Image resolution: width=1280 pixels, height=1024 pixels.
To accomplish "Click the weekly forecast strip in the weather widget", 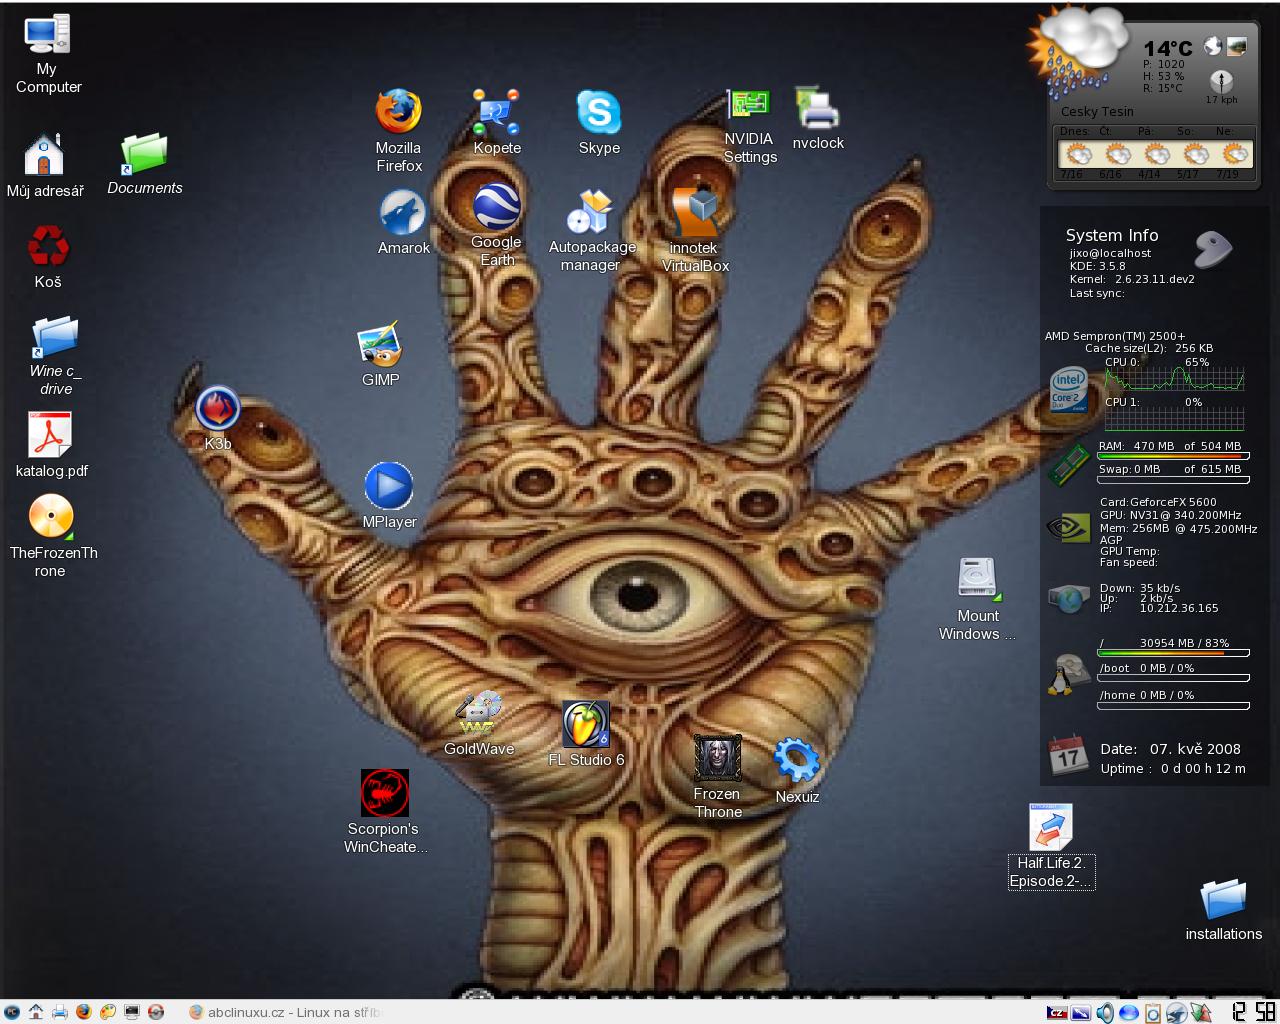I will 1155,153.
